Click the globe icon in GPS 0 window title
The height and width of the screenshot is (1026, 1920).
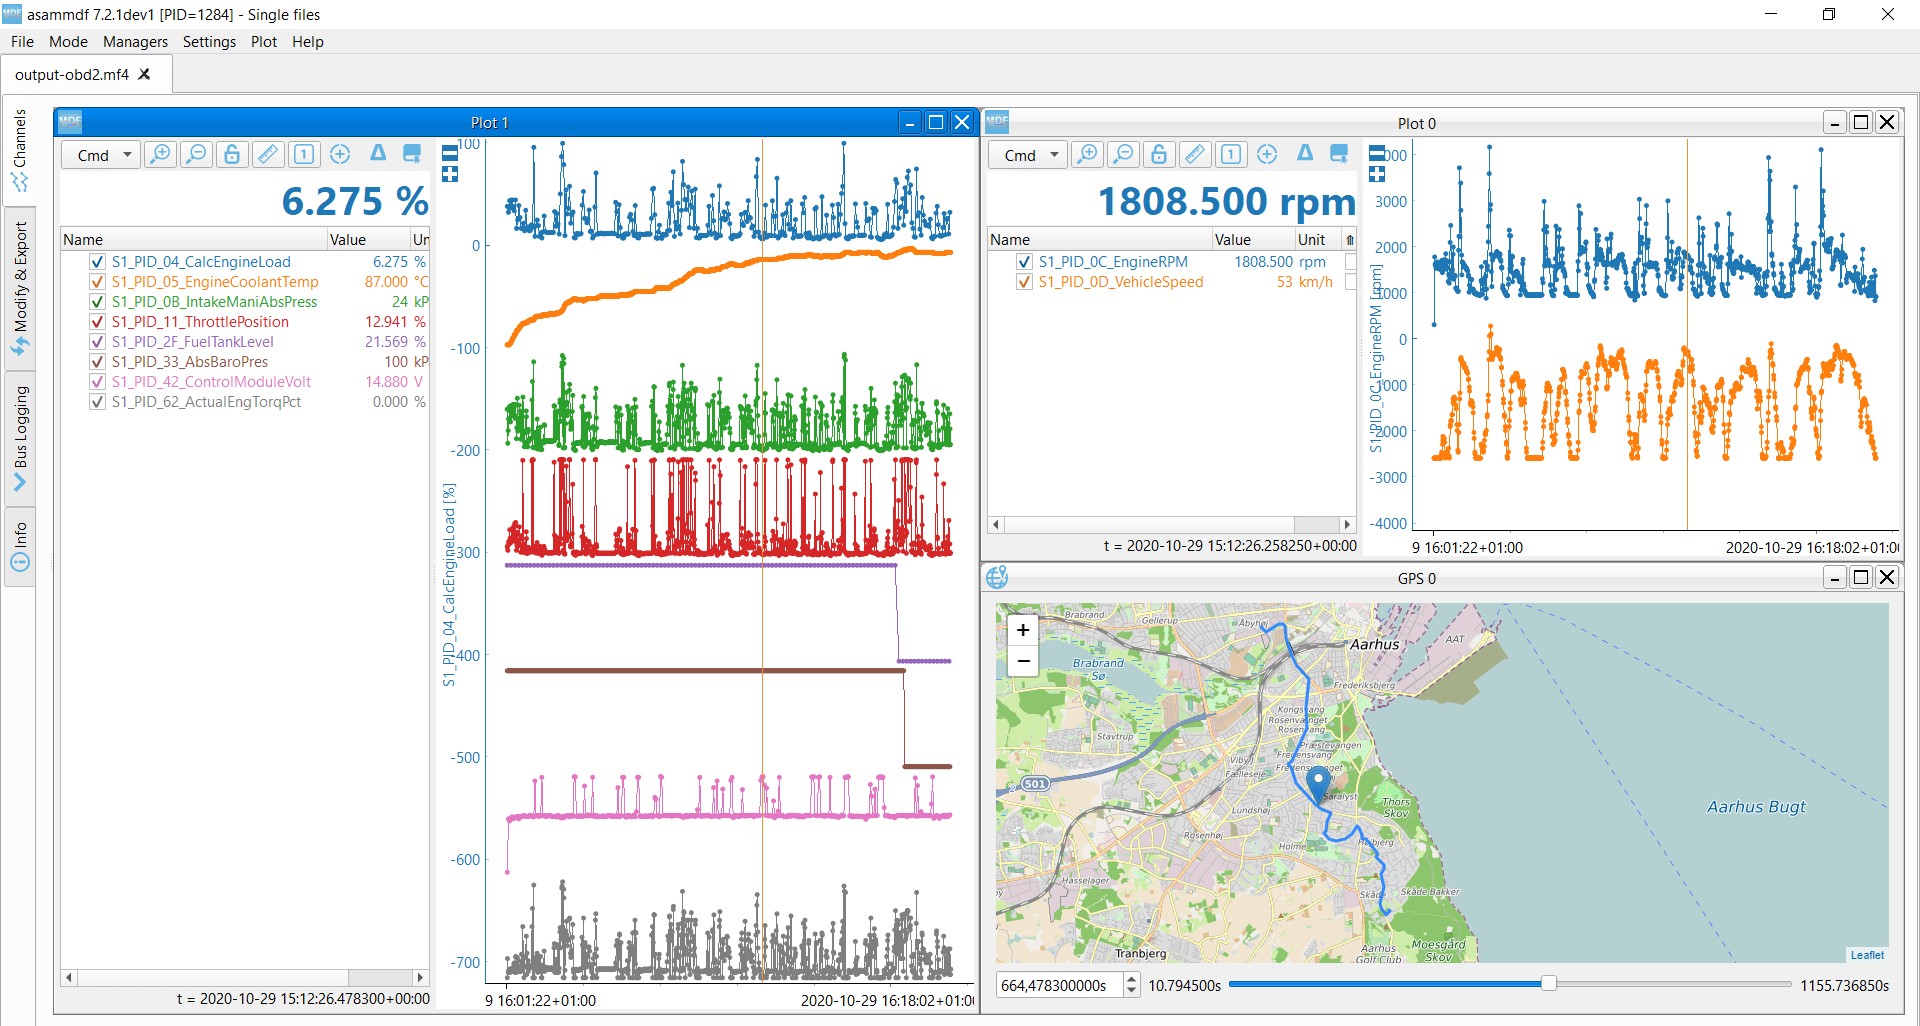997,577
